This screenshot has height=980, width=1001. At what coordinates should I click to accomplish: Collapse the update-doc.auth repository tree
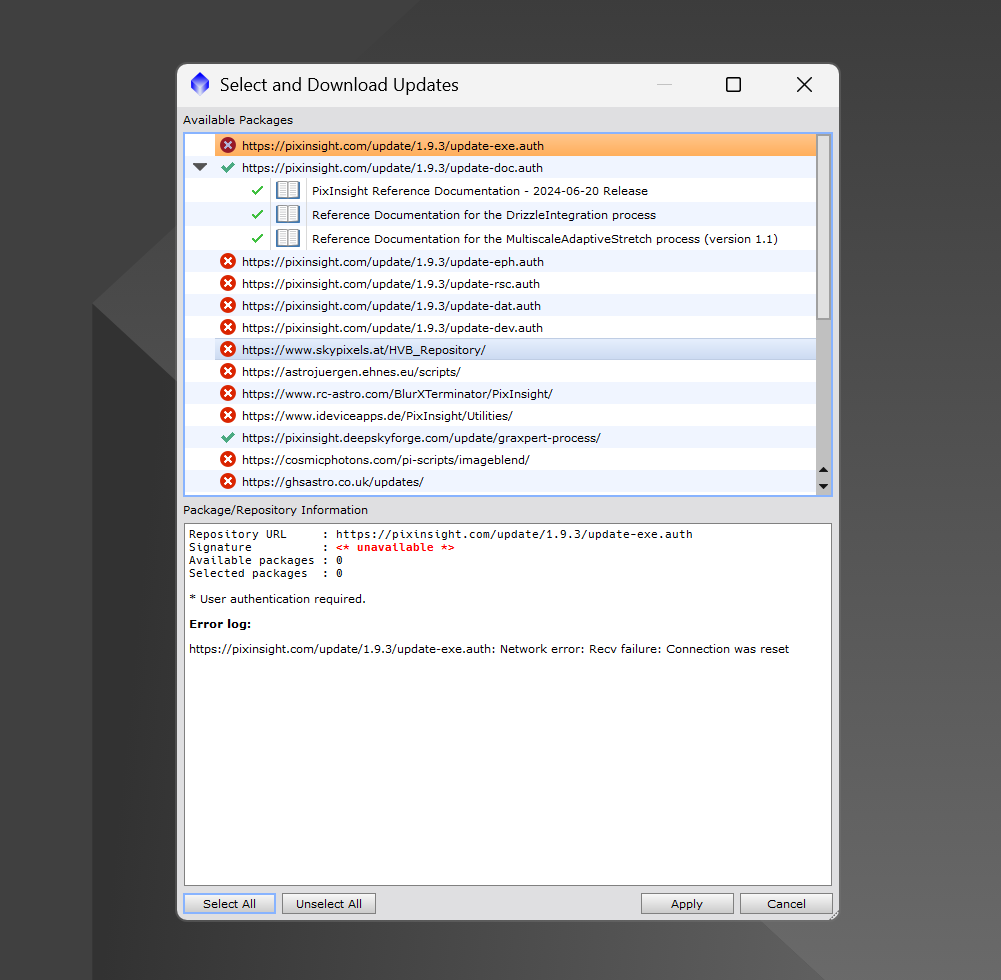pyautogui.click(x=200, y=167)
